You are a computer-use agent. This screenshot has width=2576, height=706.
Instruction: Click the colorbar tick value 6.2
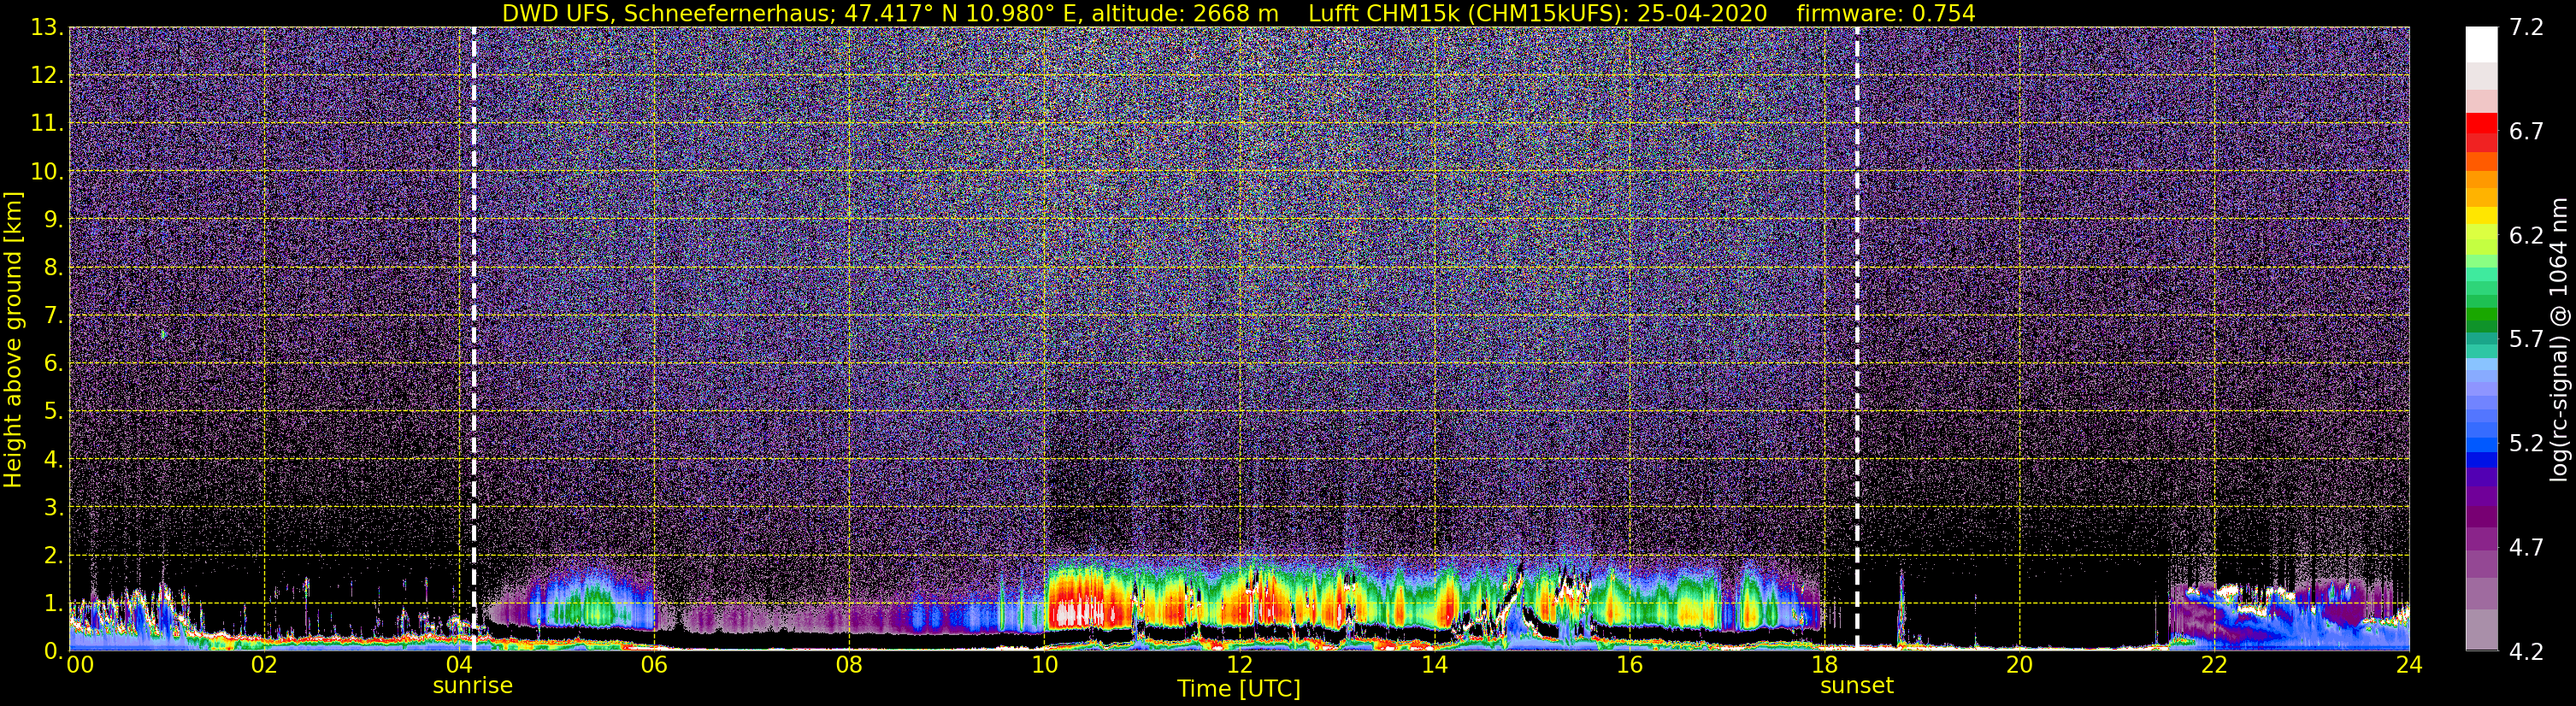coord(2526,236)
